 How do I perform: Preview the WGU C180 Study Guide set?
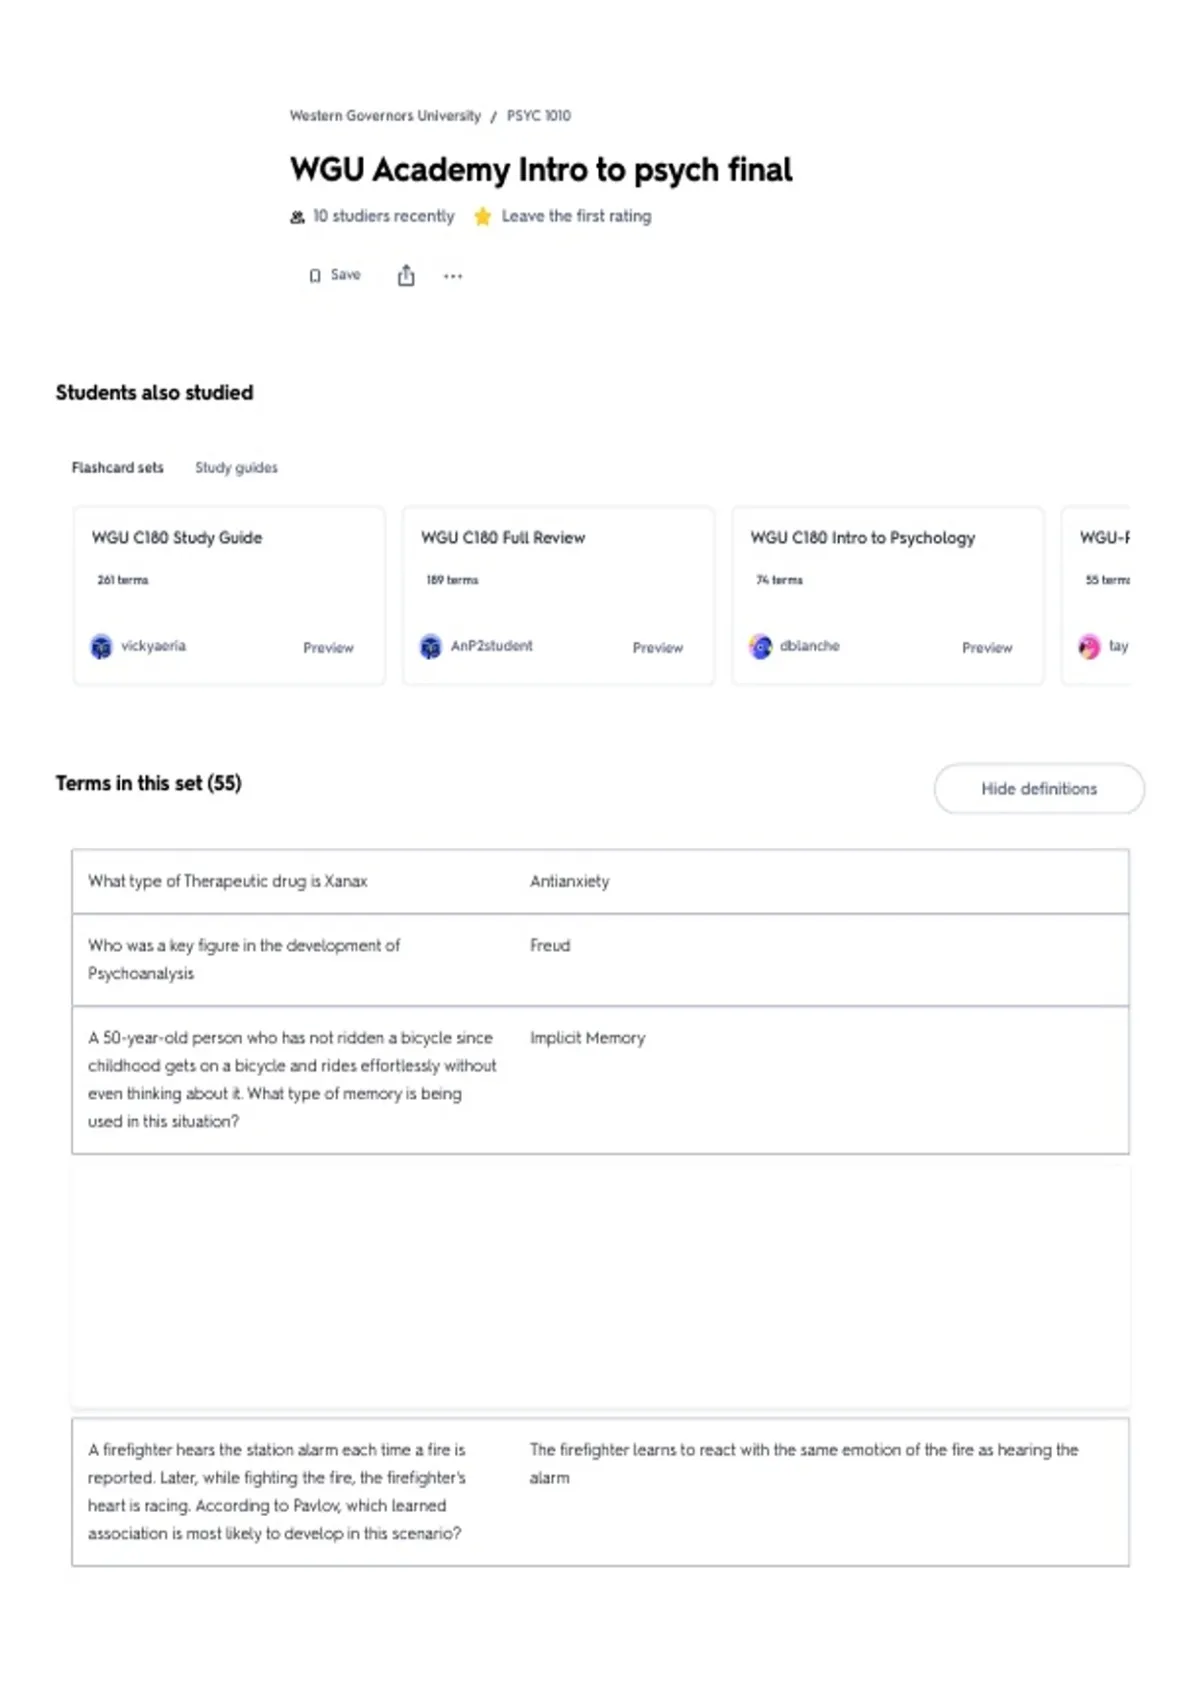[x=328, y=648]
